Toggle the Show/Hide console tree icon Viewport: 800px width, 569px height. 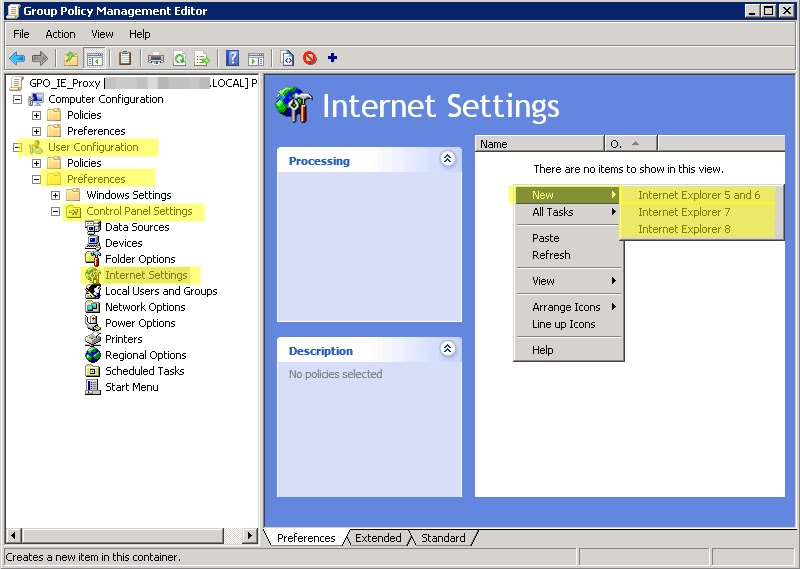pos(94,58)
